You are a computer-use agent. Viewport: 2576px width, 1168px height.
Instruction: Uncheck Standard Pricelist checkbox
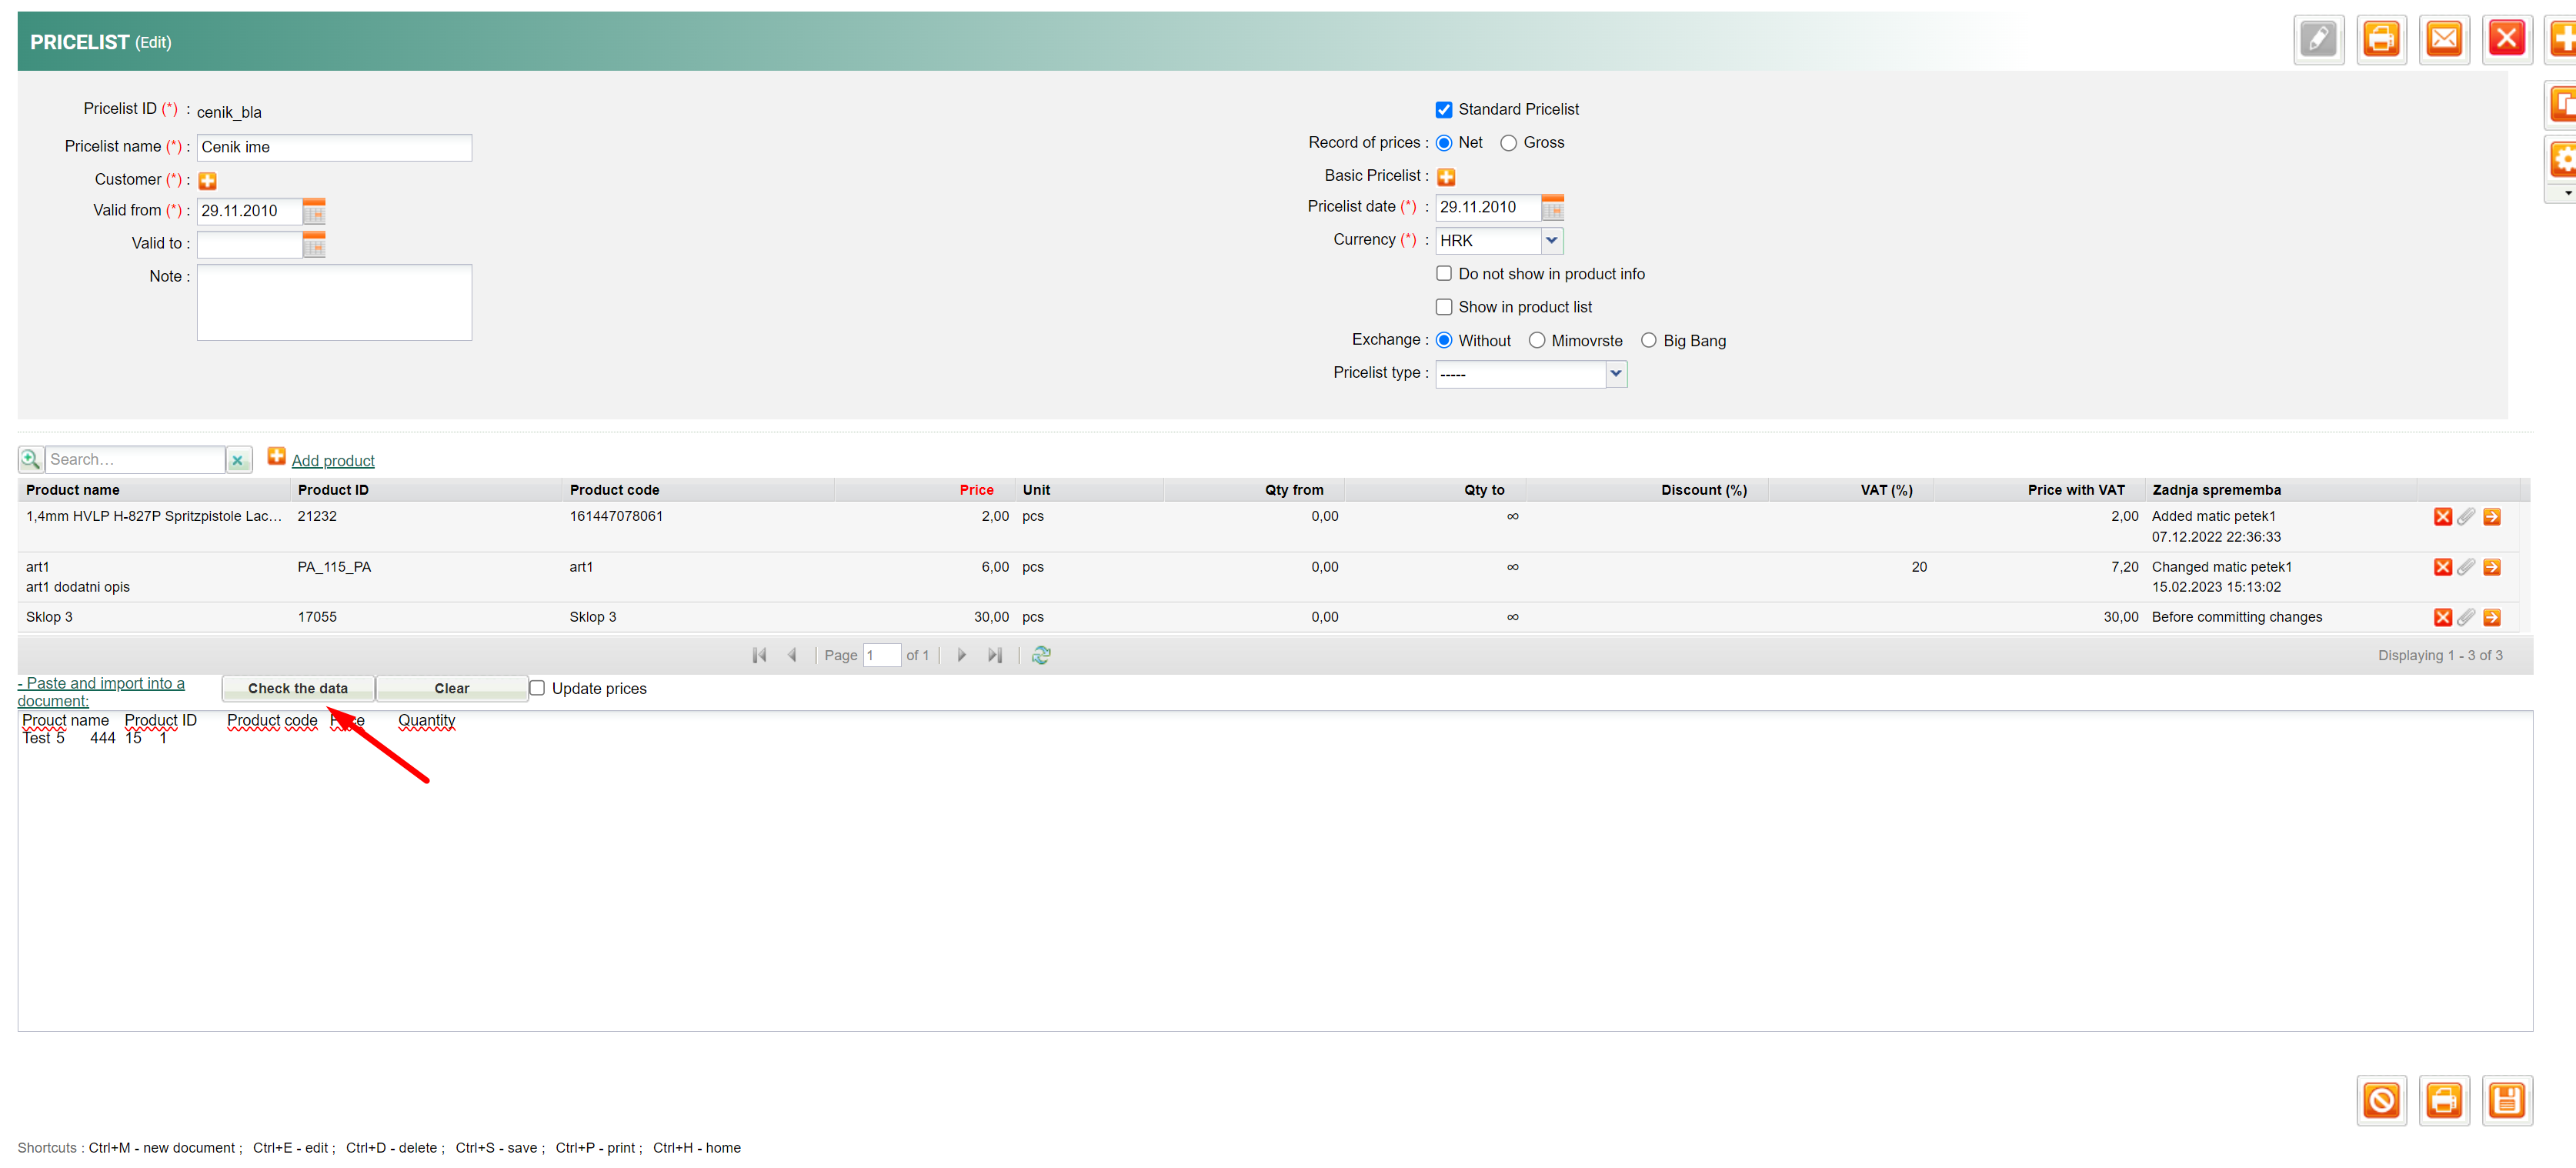[x=1443, y=110]
